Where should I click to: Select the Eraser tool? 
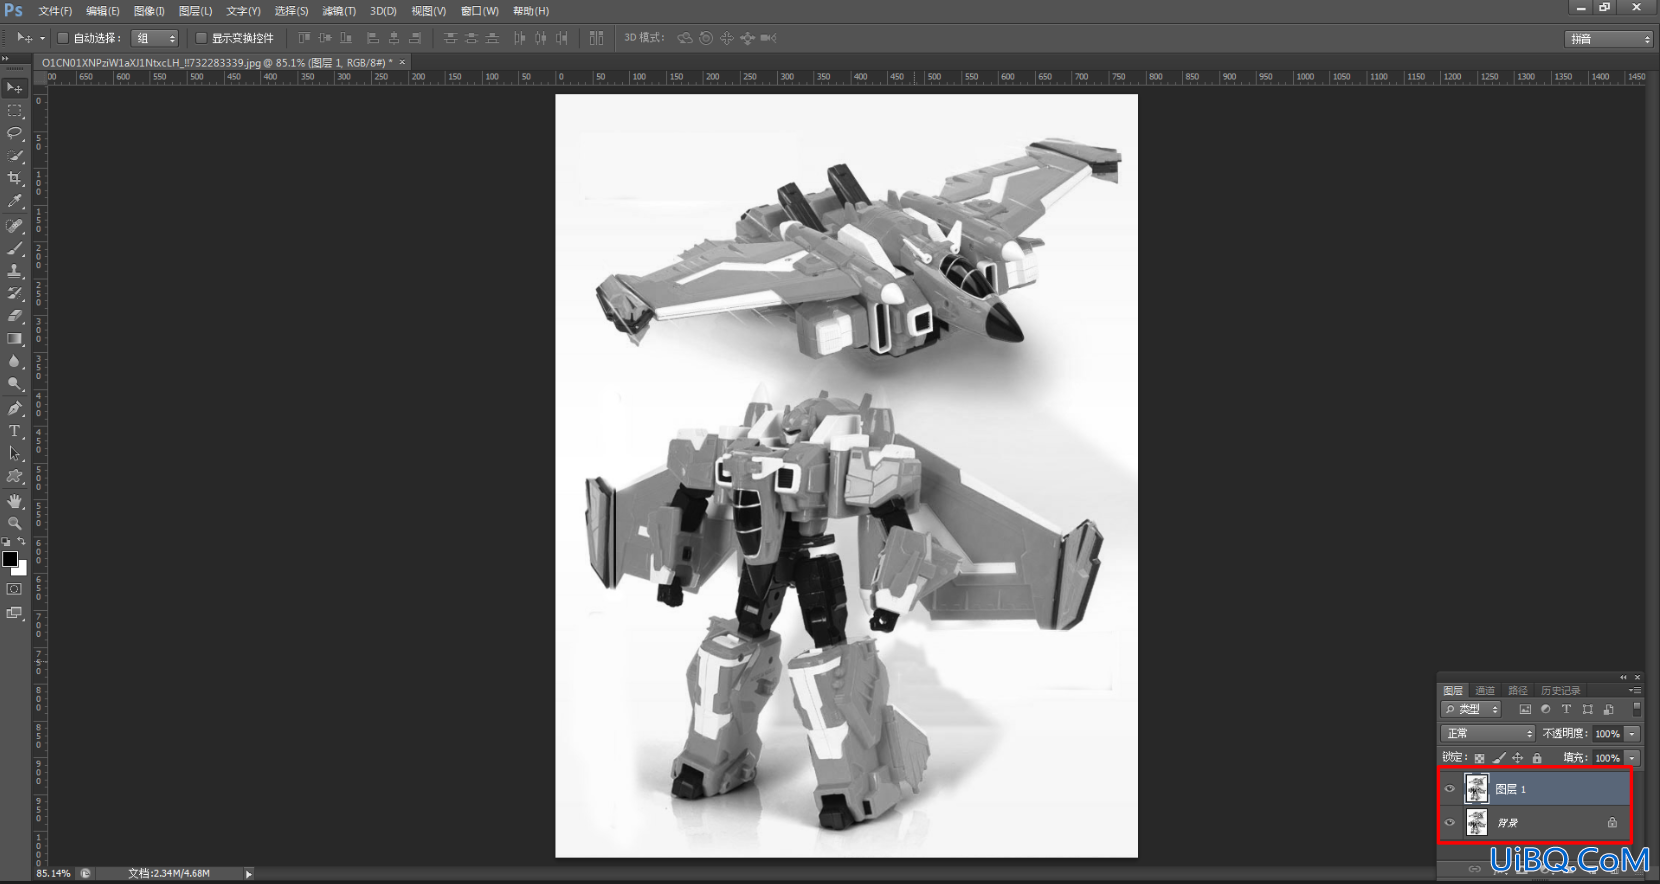tap(14, 316)
